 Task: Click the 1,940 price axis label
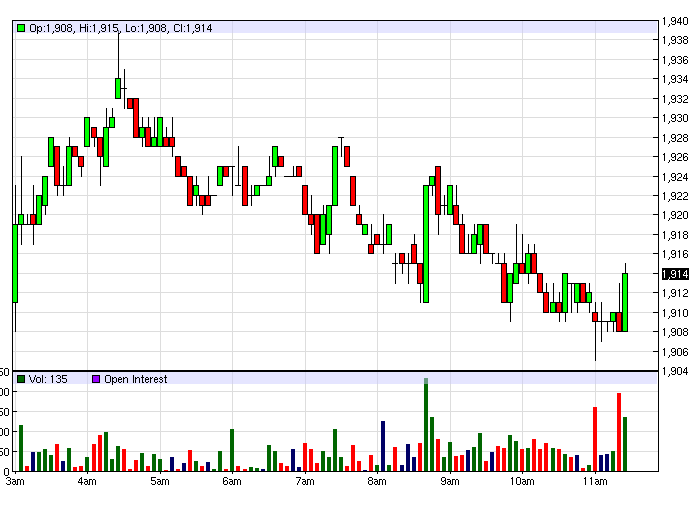coord(675,21)
